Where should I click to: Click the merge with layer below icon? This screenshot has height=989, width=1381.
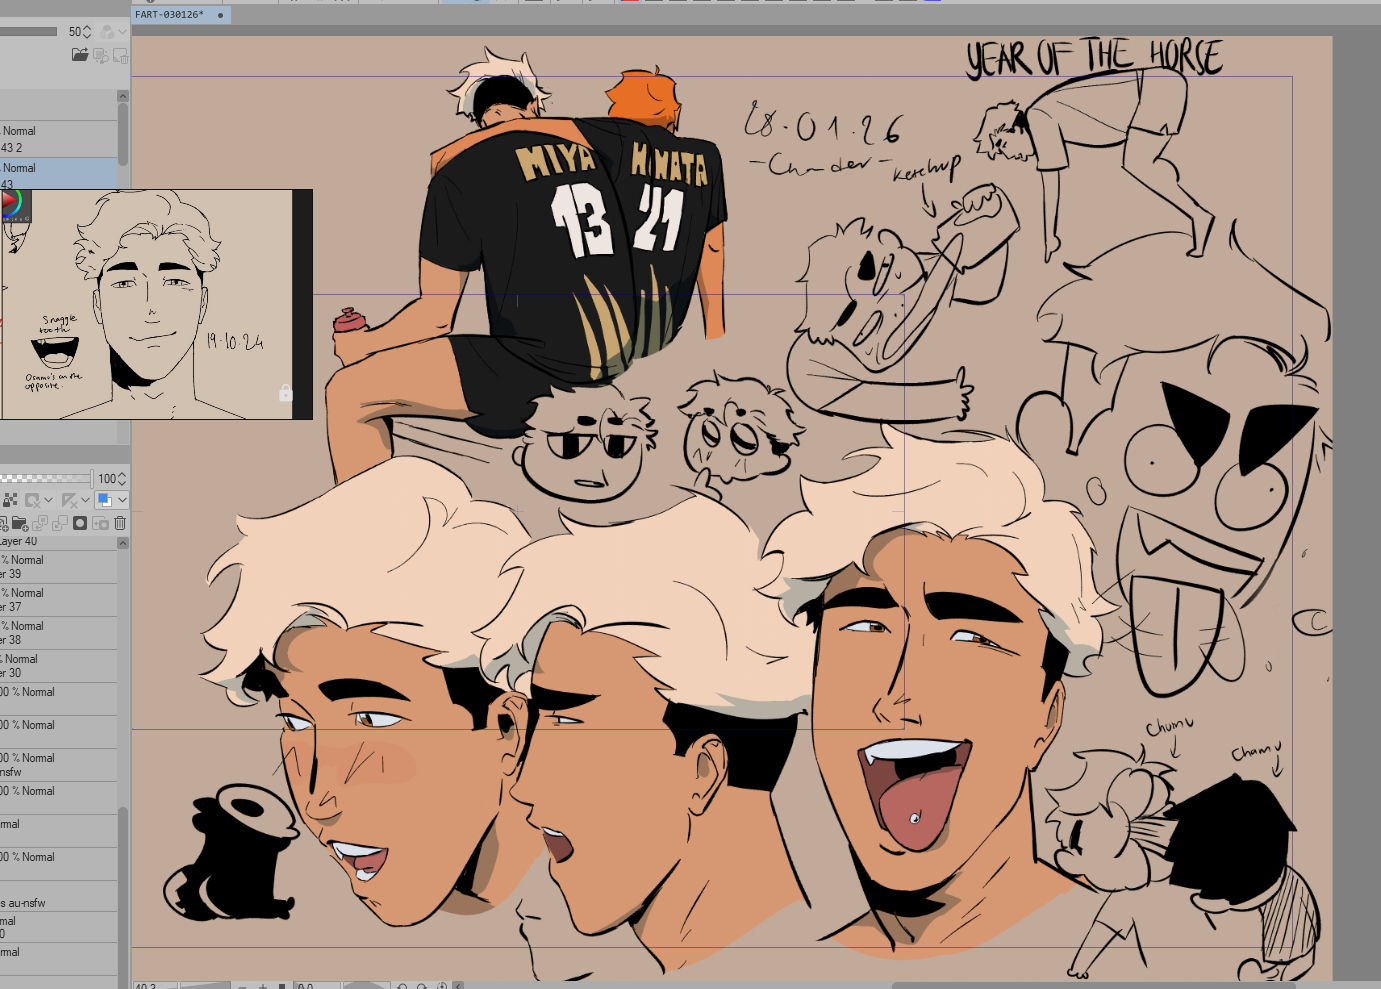(x=60, y=523)
